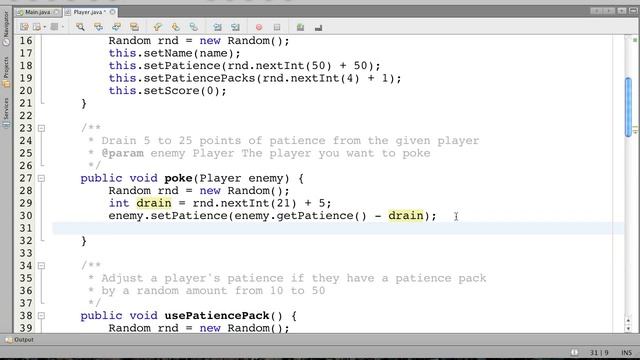This screenshot has height=360, width=640.
Task: Click the vertical scrollbar thumb
Action: point(628,107)
